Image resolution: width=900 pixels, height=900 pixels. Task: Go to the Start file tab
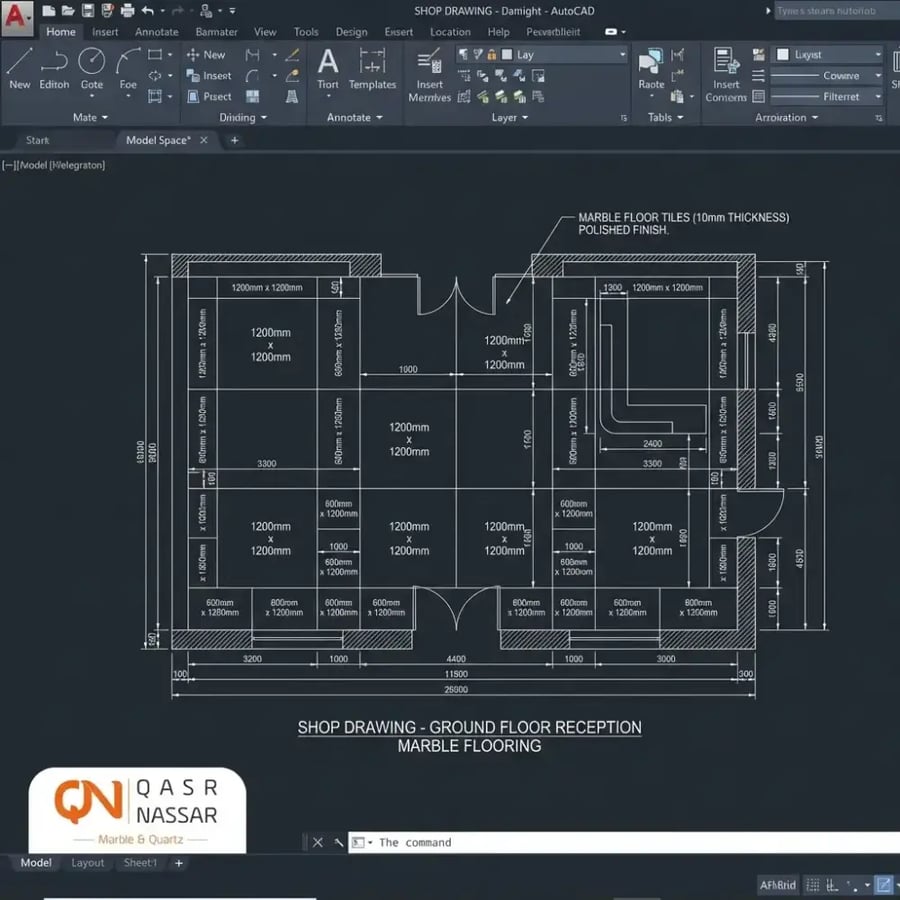click(x=37, y=140)
